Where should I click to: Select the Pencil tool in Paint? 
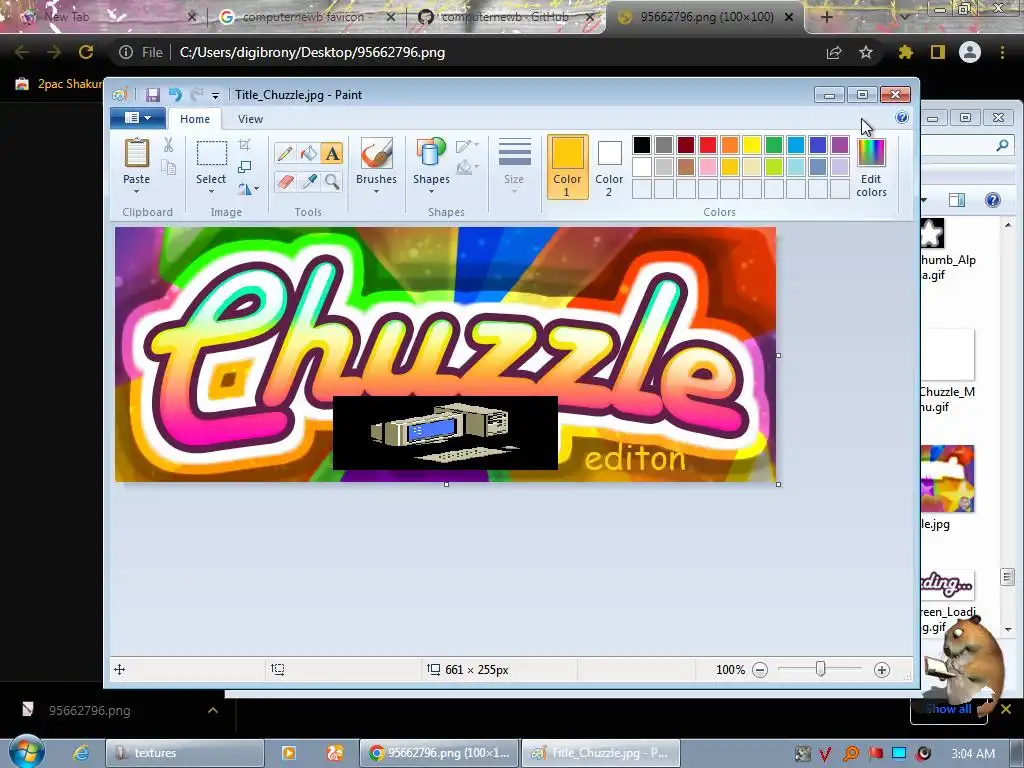(285, 153)
